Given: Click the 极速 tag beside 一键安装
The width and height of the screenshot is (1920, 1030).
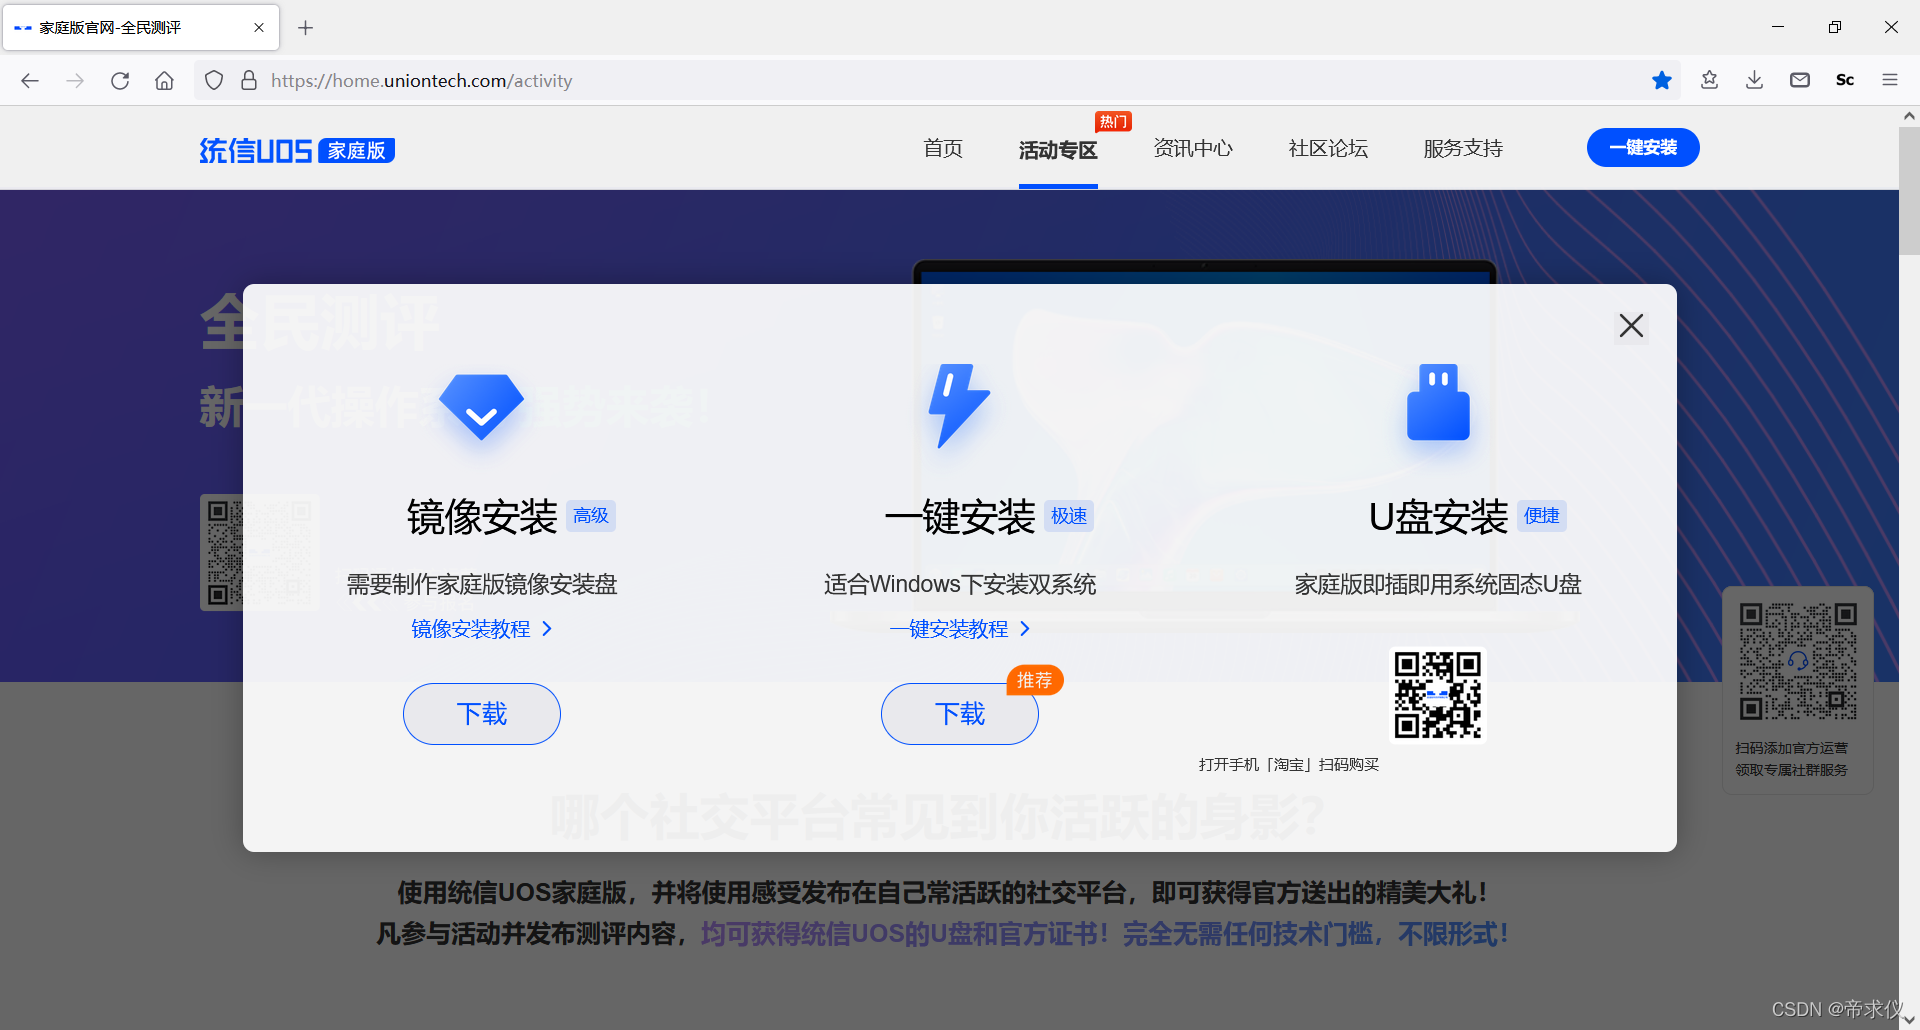Looking at the screenshot, I should coord(1069,516).
